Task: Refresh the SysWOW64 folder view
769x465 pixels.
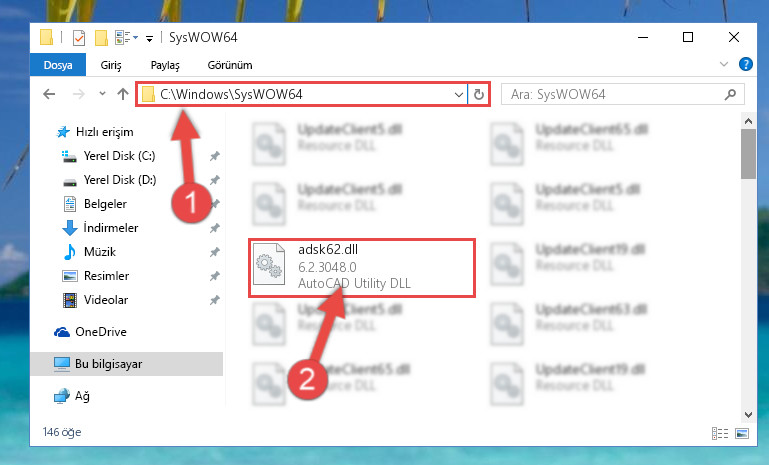Action: (479, 94)
